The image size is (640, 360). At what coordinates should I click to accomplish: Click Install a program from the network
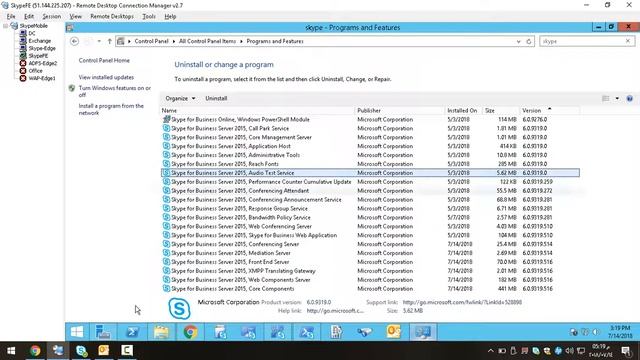[111, 109]
